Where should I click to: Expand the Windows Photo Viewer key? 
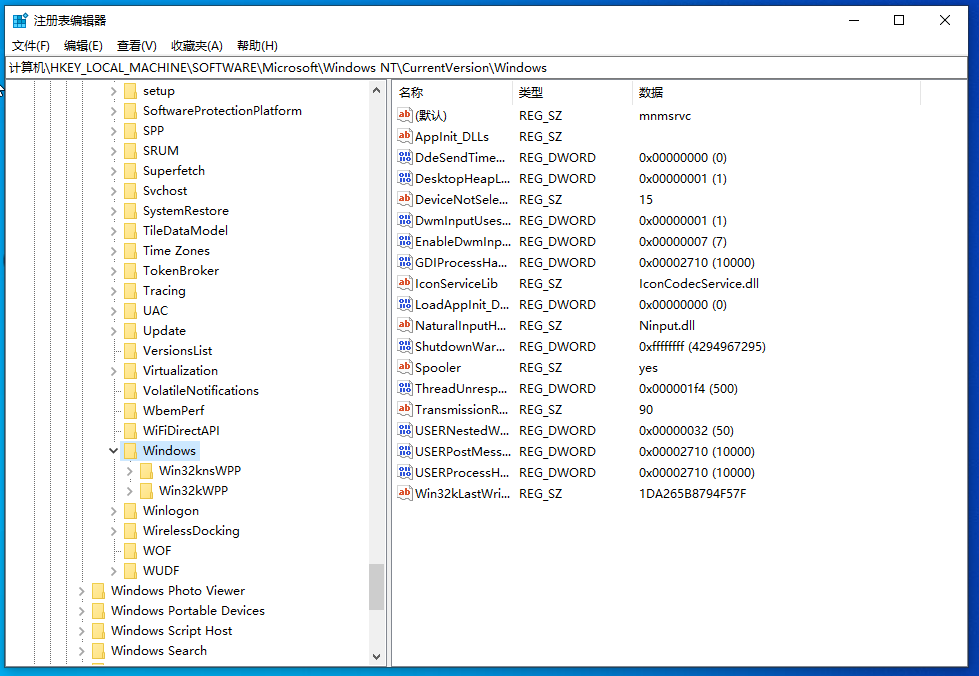click(81, 590)
